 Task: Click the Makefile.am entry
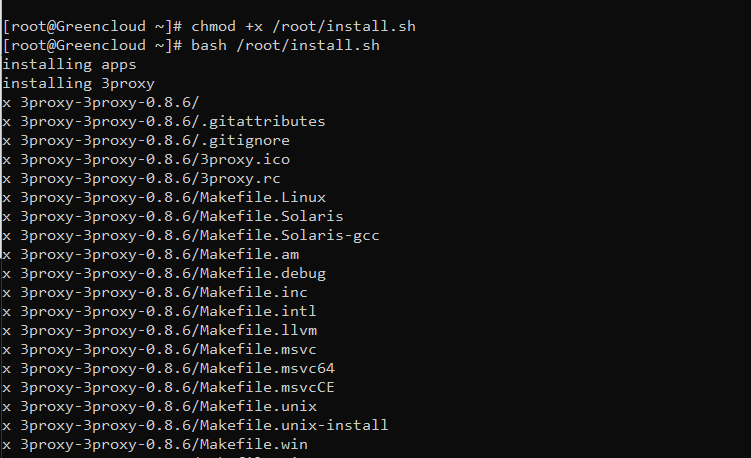[x=150, y=254]
